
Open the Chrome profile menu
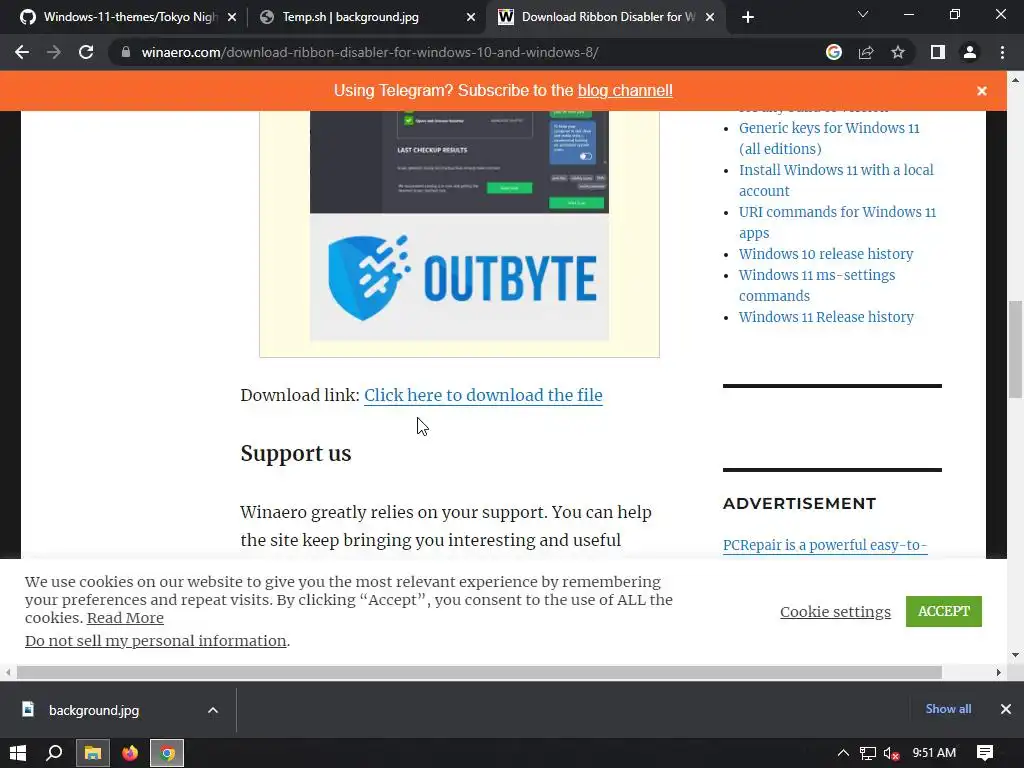click(x=970, y=52)
